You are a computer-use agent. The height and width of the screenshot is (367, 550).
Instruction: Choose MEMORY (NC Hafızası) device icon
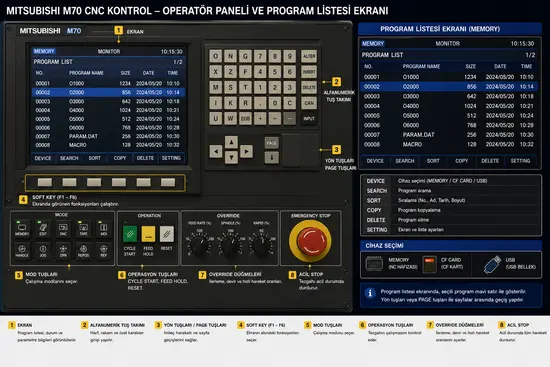(x=374, y=264)
